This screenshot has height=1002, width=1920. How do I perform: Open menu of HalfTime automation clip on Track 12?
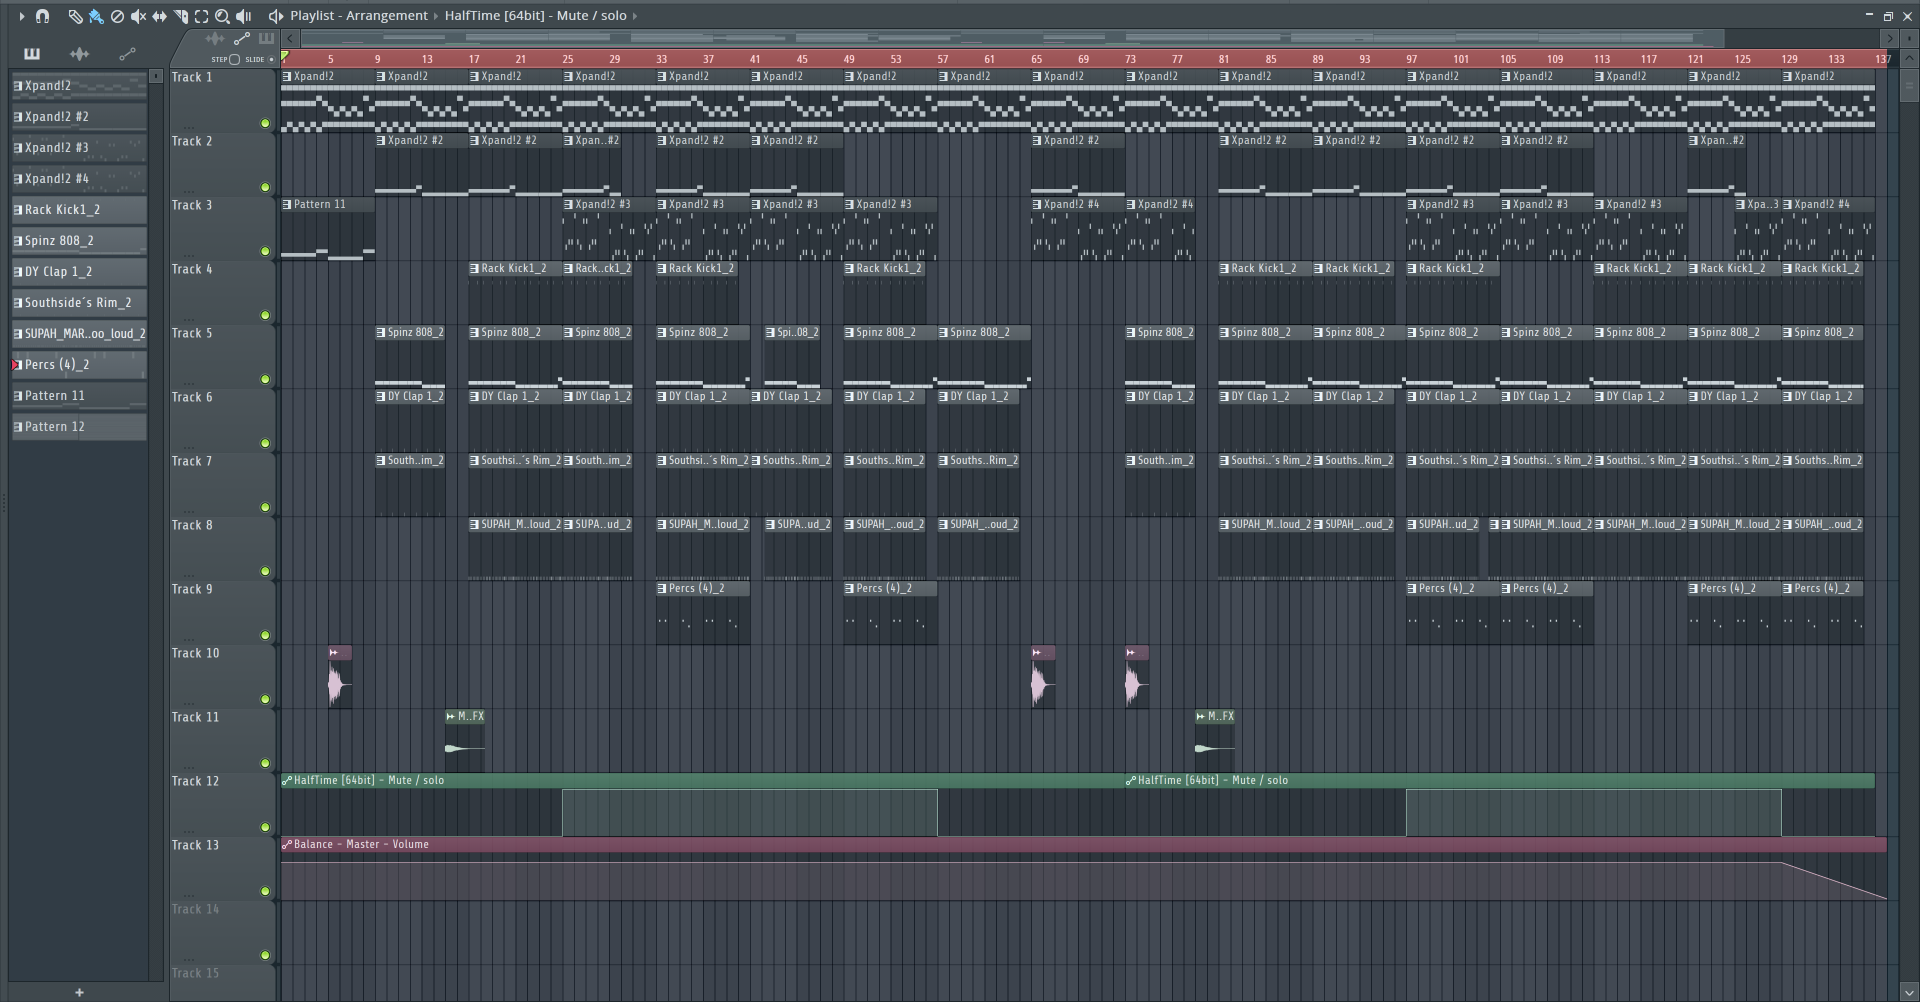tap(287, 781)
